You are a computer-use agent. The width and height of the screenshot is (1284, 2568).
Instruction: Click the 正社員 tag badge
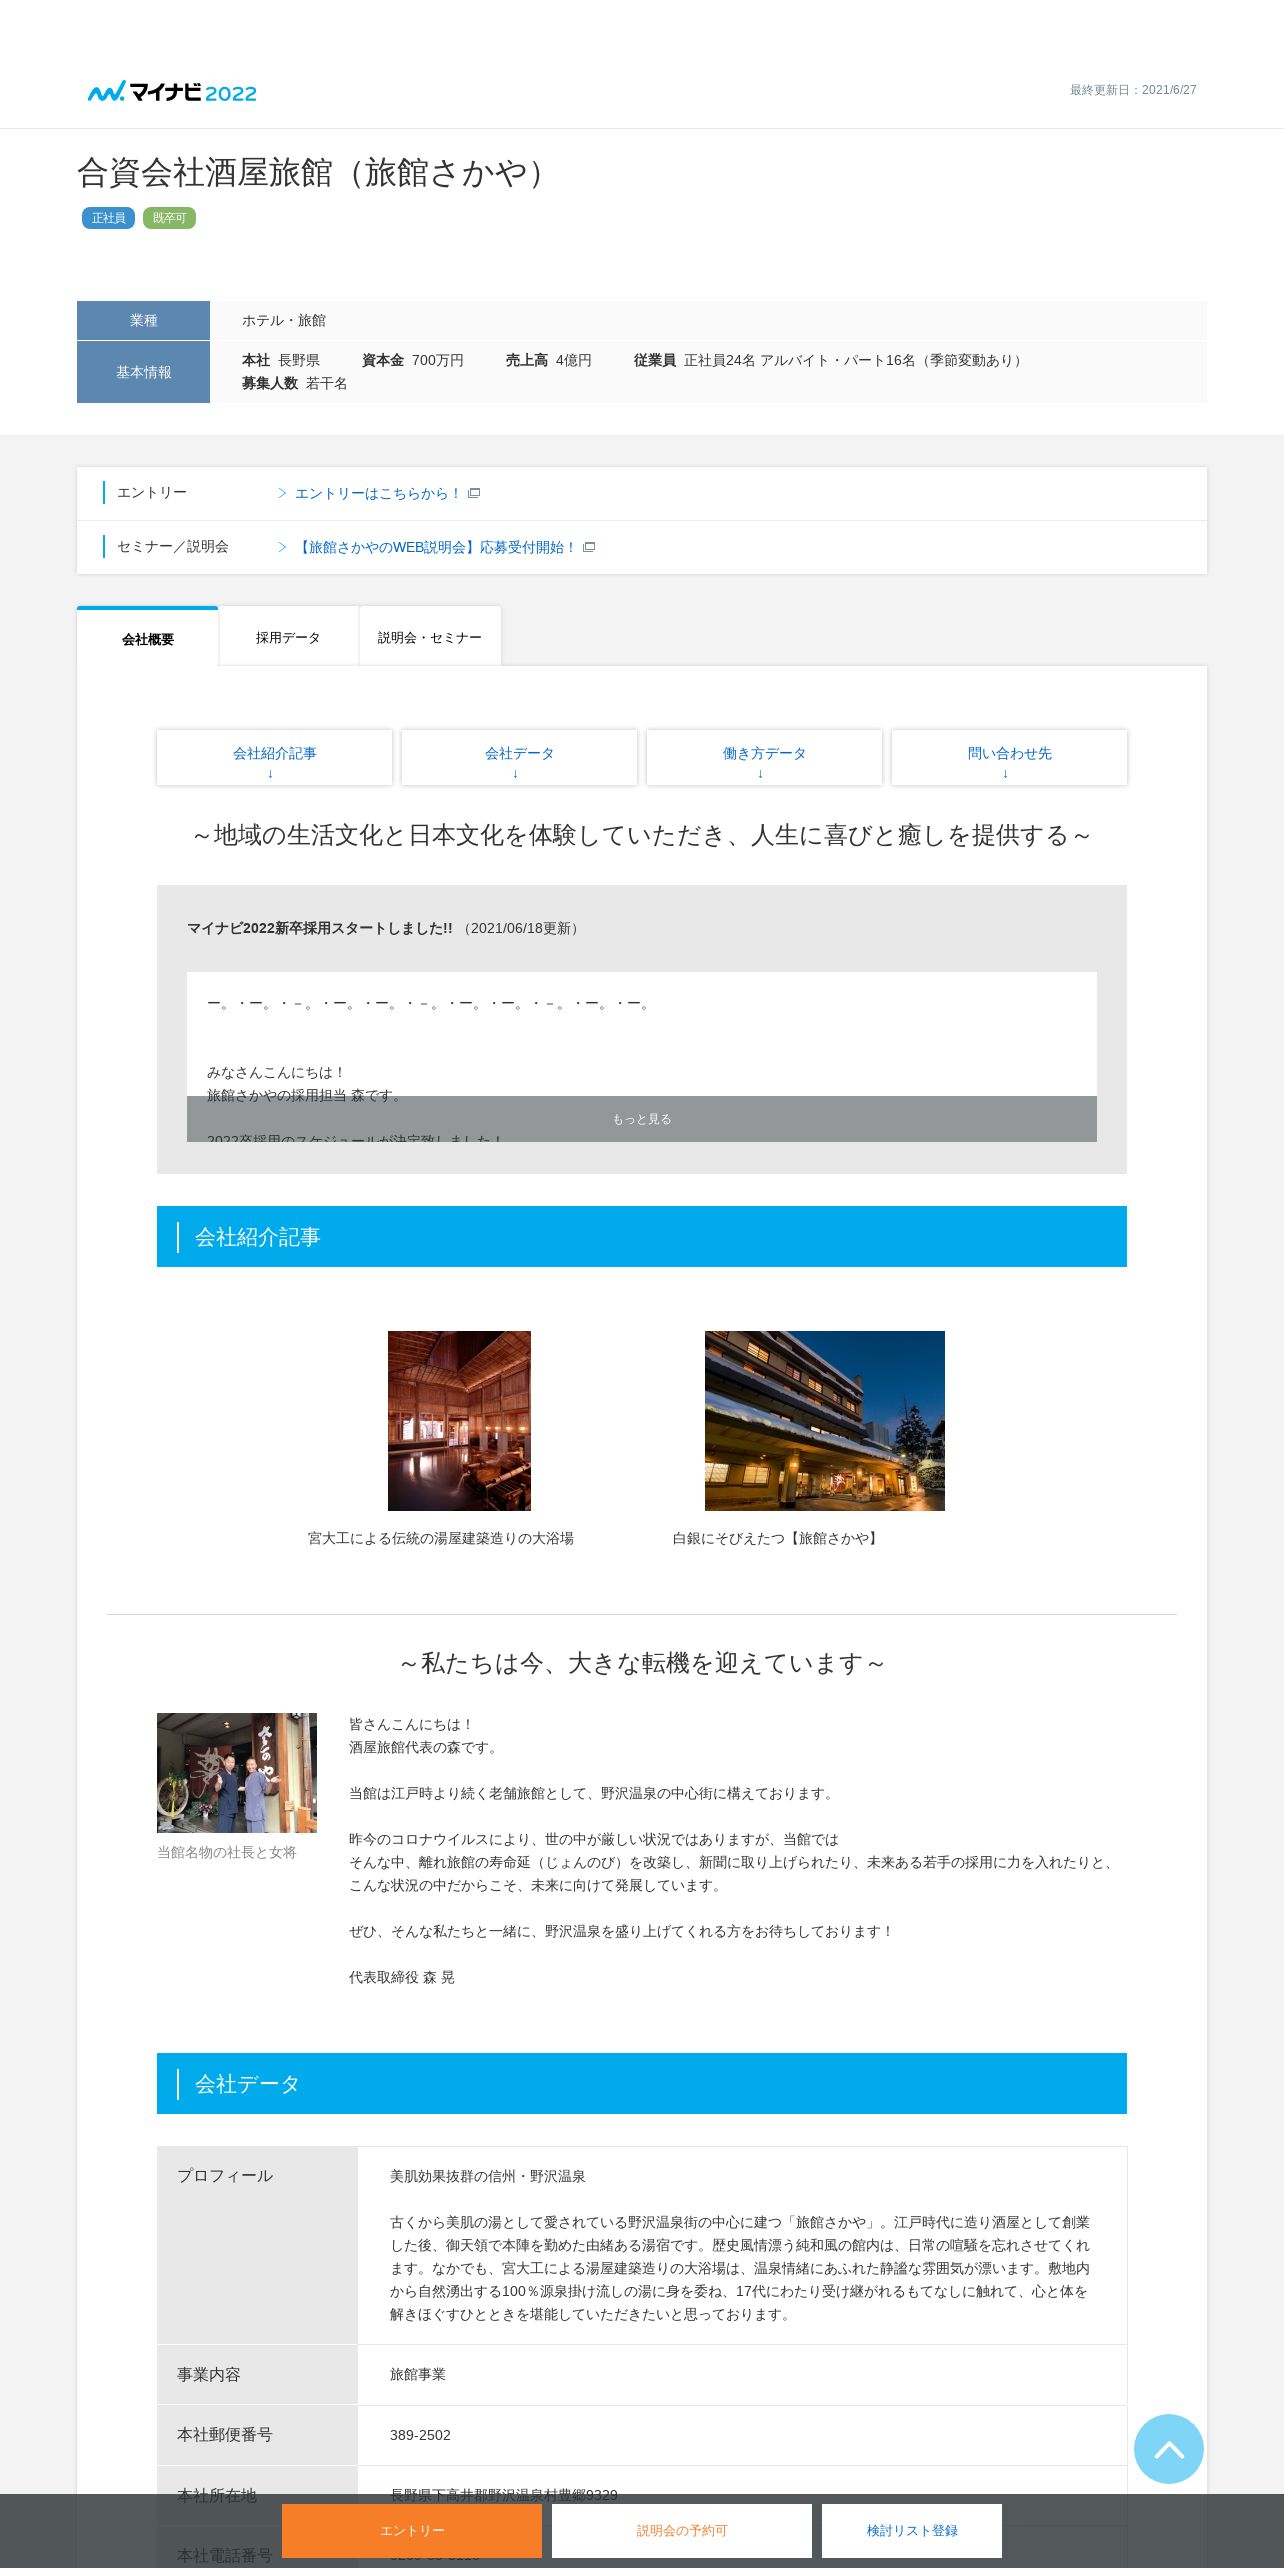point(108,218)
